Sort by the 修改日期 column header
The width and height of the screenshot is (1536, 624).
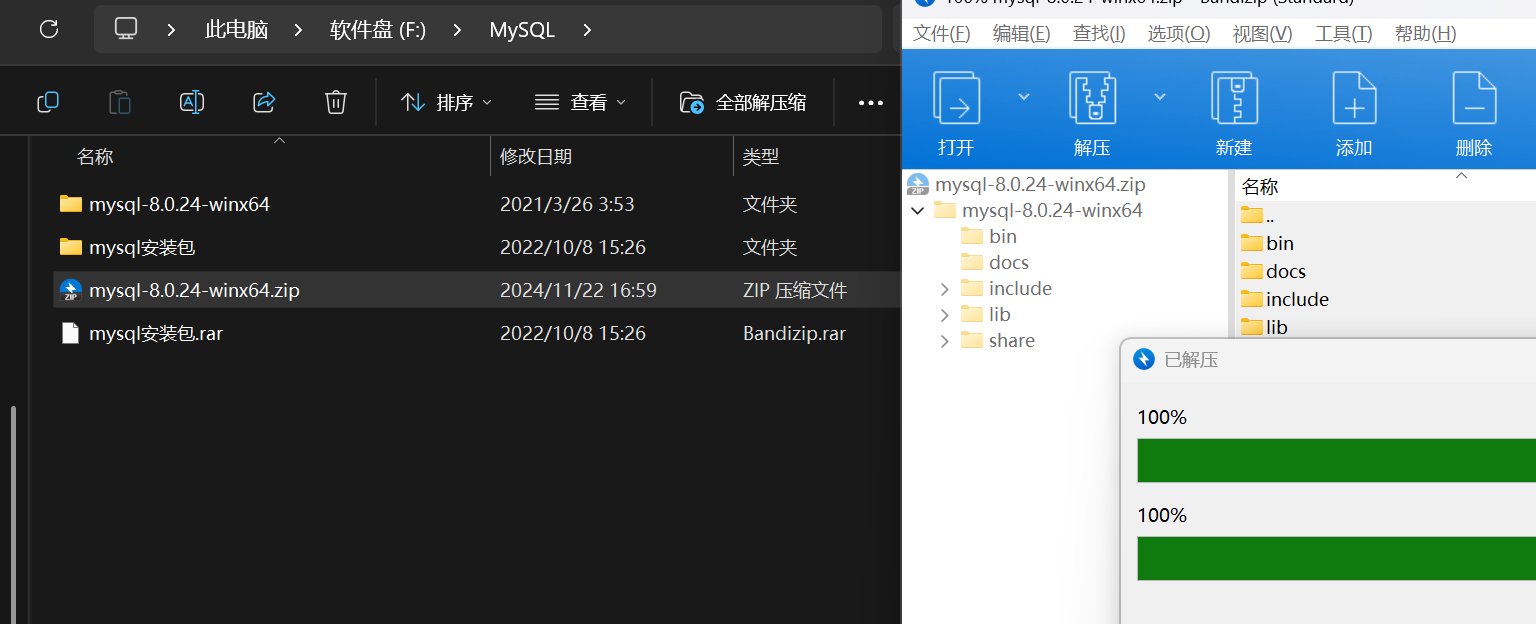[536, 157]
